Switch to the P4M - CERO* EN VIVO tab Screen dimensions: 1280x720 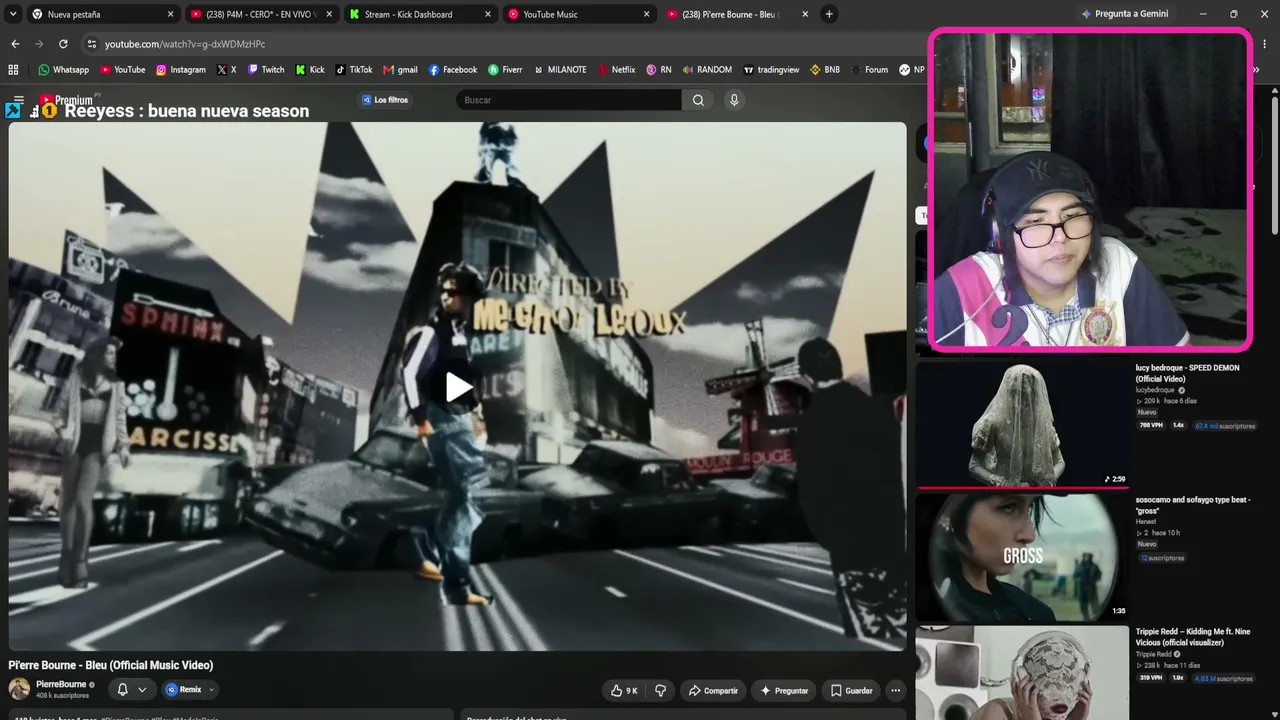click(261, 14)
